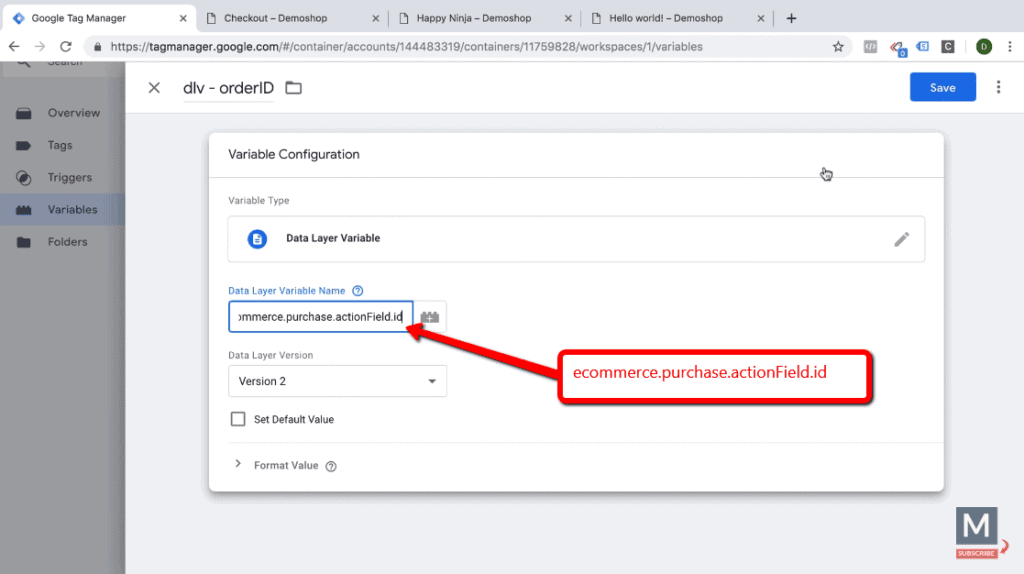This screenshot has height=574, width=1024.
Task: Select Variables in the sidebar
Action: 72,210
